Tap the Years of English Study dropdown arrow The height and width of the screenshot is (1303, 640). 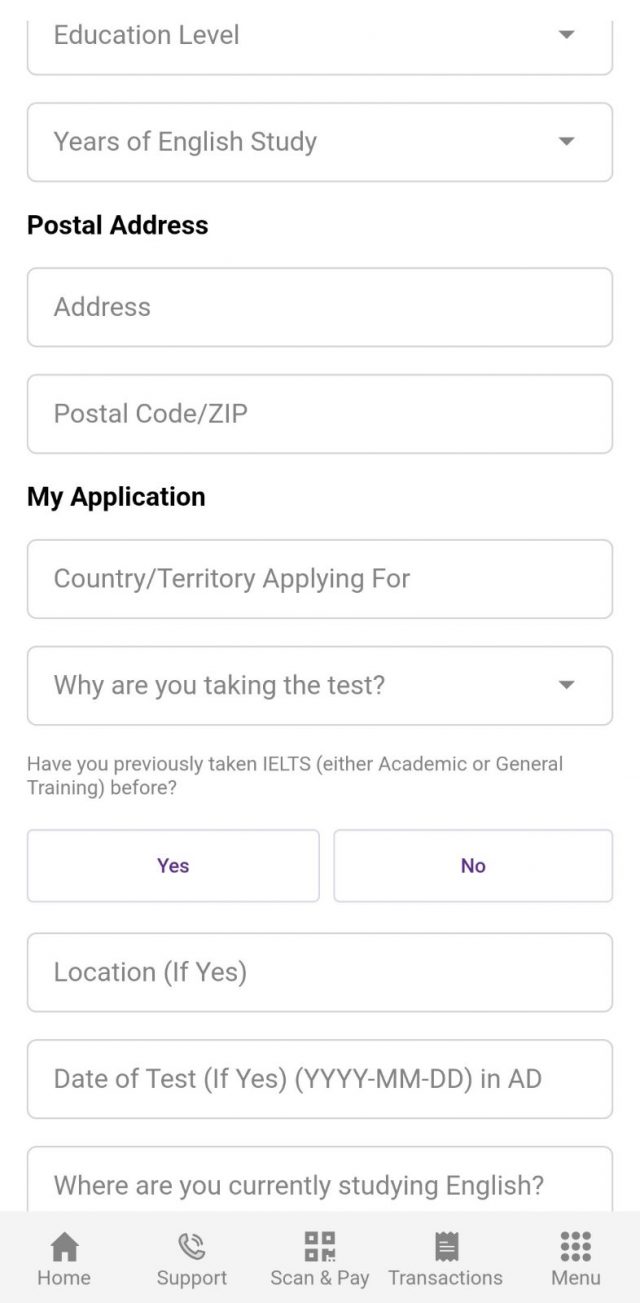[566, 142]
